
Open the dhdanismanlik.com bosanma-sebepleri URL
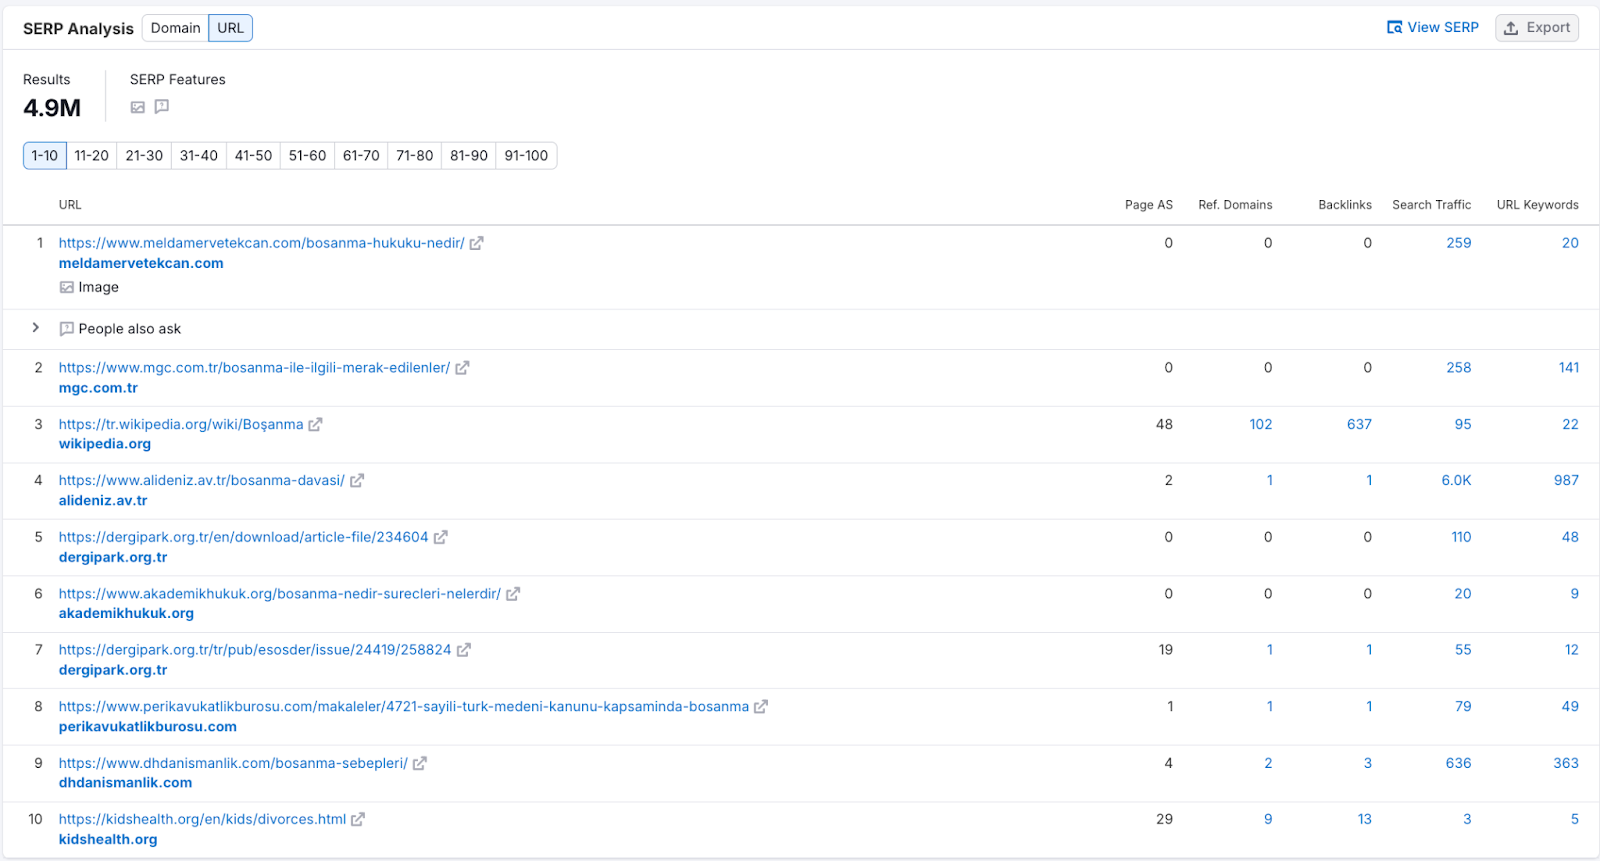[233, 763]
